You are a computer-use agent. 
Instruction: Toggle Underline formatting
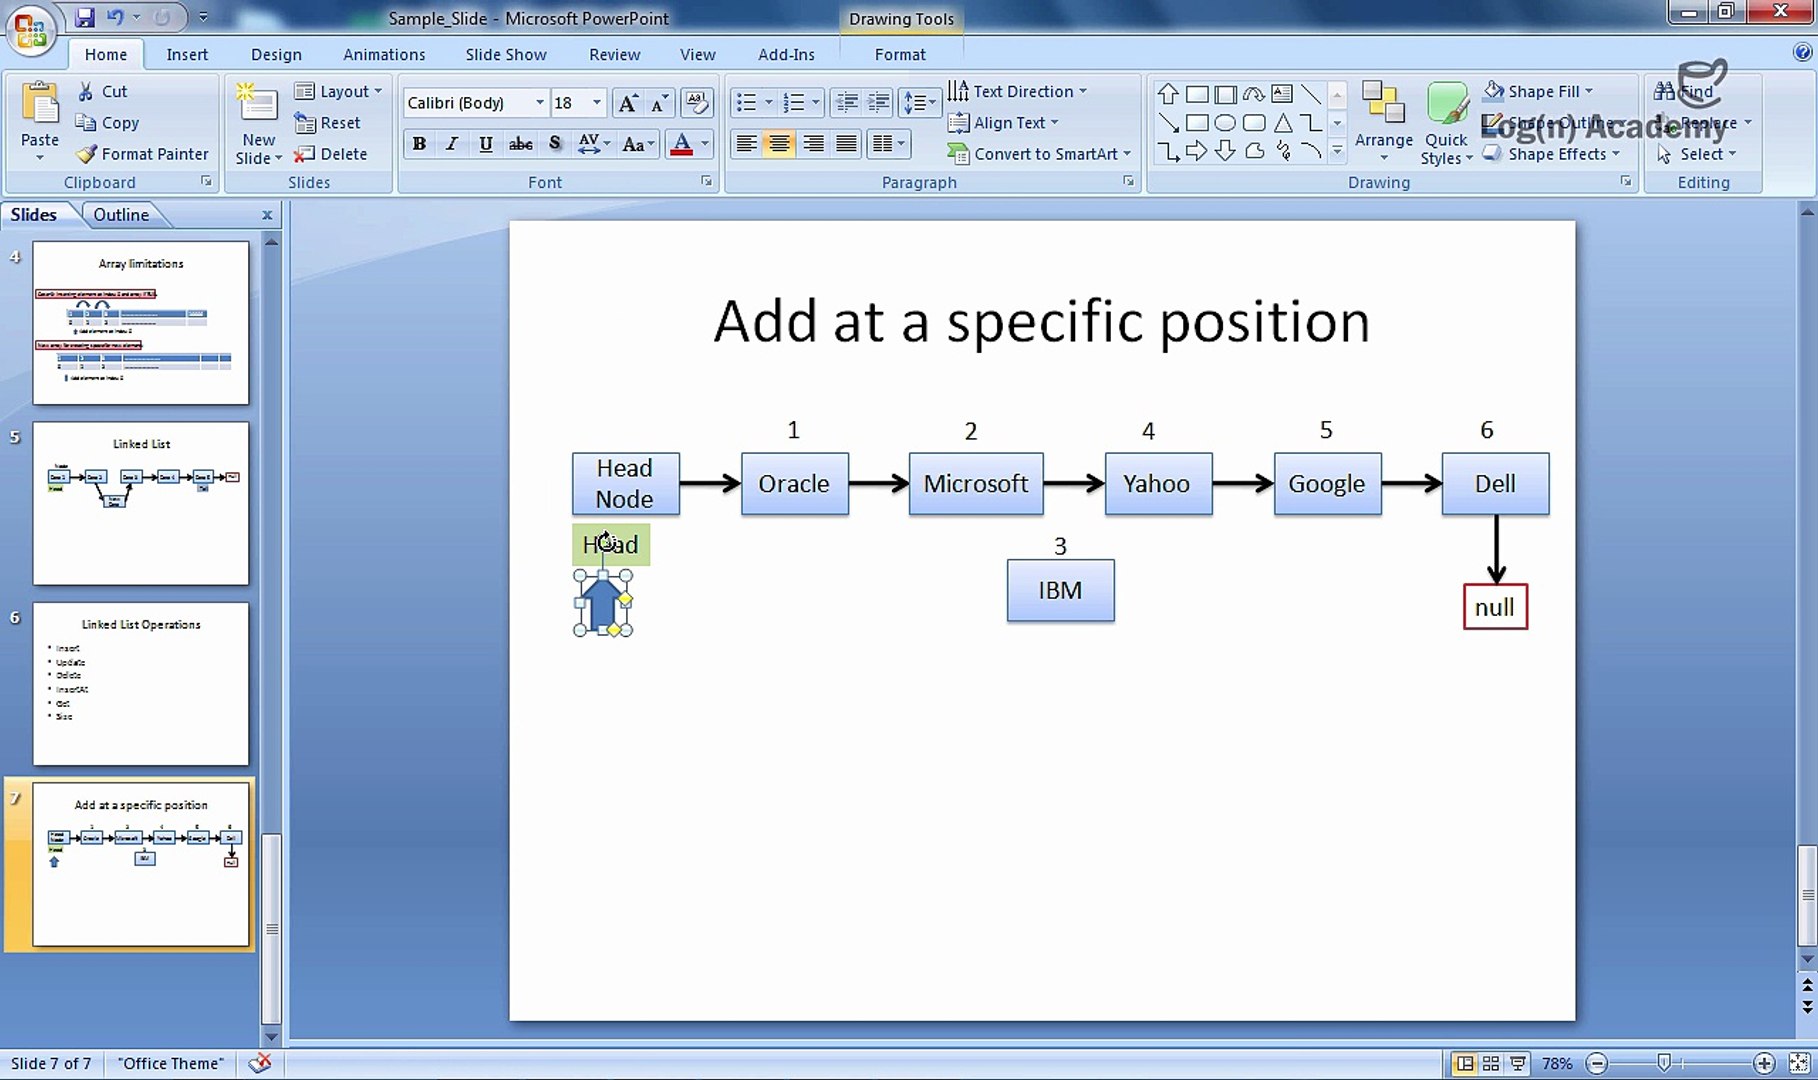tap(485, 144)
